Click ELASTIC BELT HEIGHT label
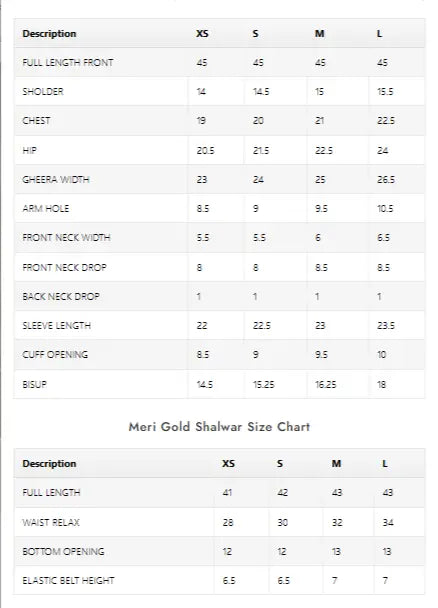 coord(68,580)
